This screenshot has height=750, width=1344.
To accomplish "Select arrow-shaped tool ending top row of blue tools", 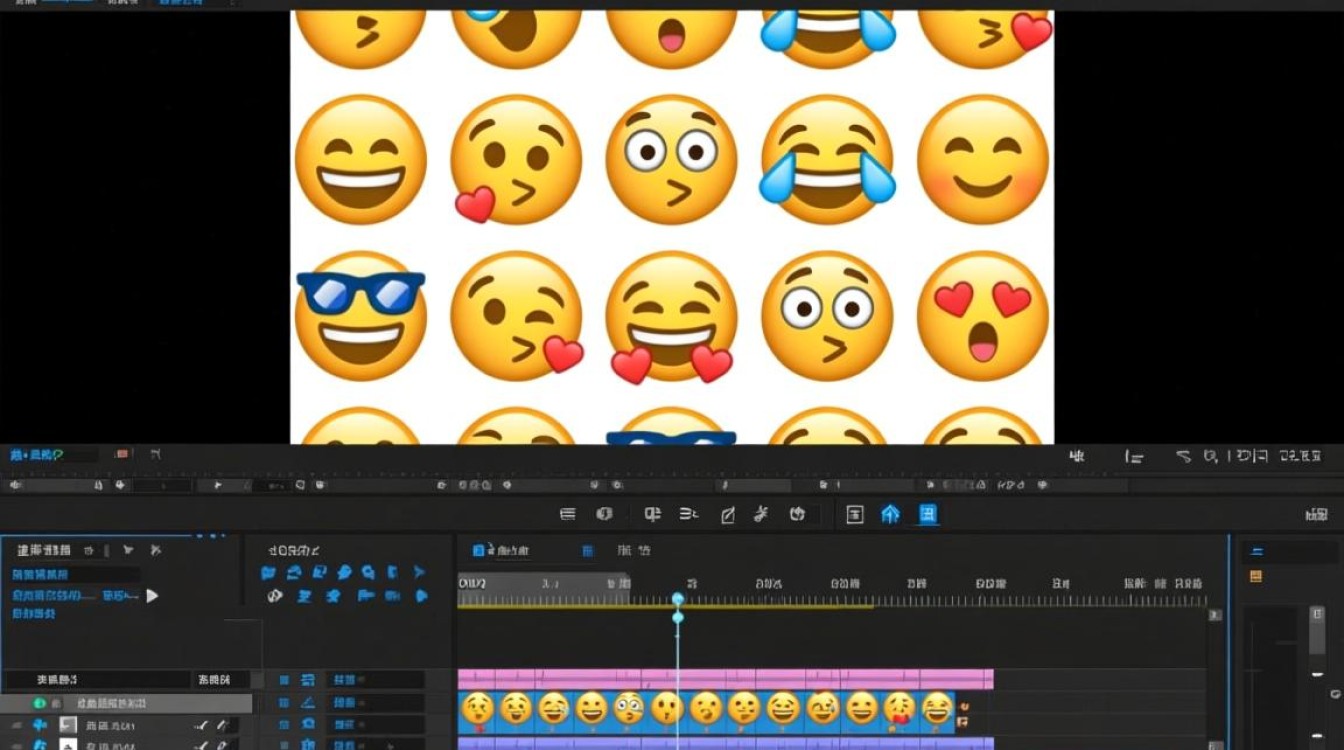I will (x=420, y=573).
